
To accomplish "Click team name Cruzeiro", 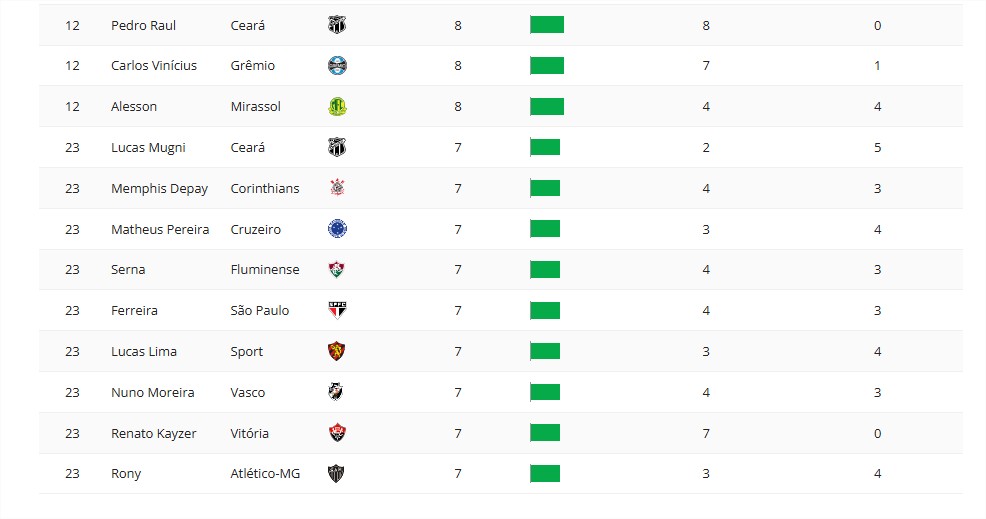I will point(255,229).
